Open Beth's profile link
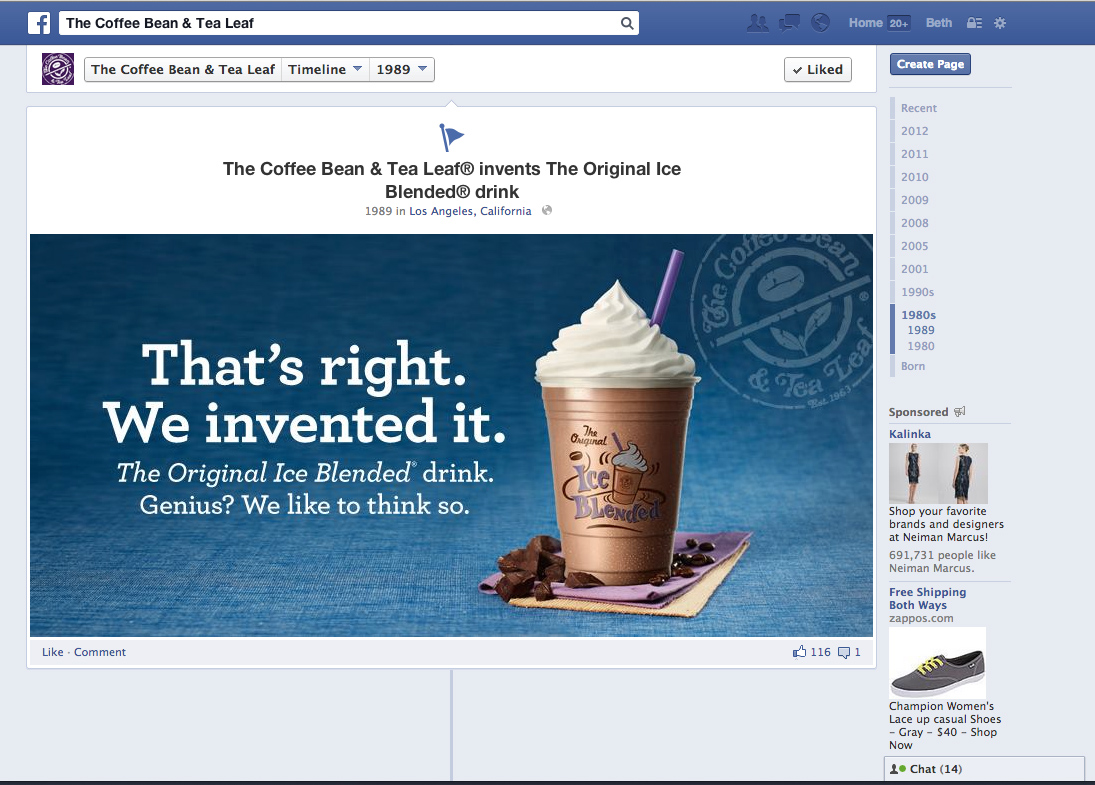The height and width of the screenshot is (785, 1095). tap(939, 23)
